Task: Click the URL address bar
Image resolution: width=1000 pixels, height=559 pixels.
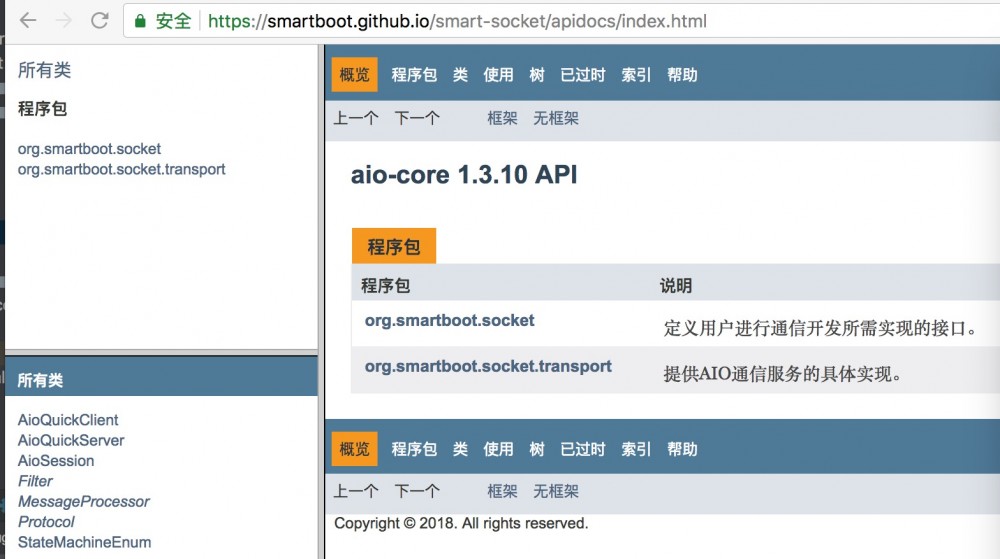Action: (561, 21)
